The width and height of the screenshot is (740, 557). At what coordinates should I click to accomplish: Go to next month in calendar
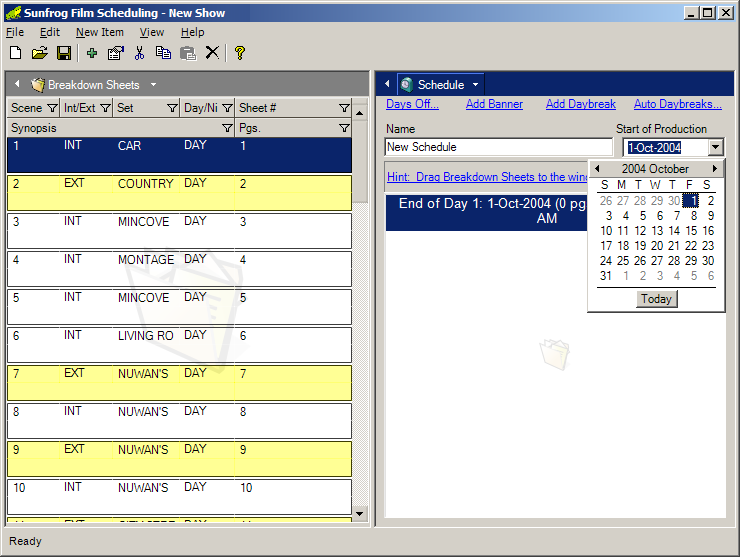tap(715, 169)
